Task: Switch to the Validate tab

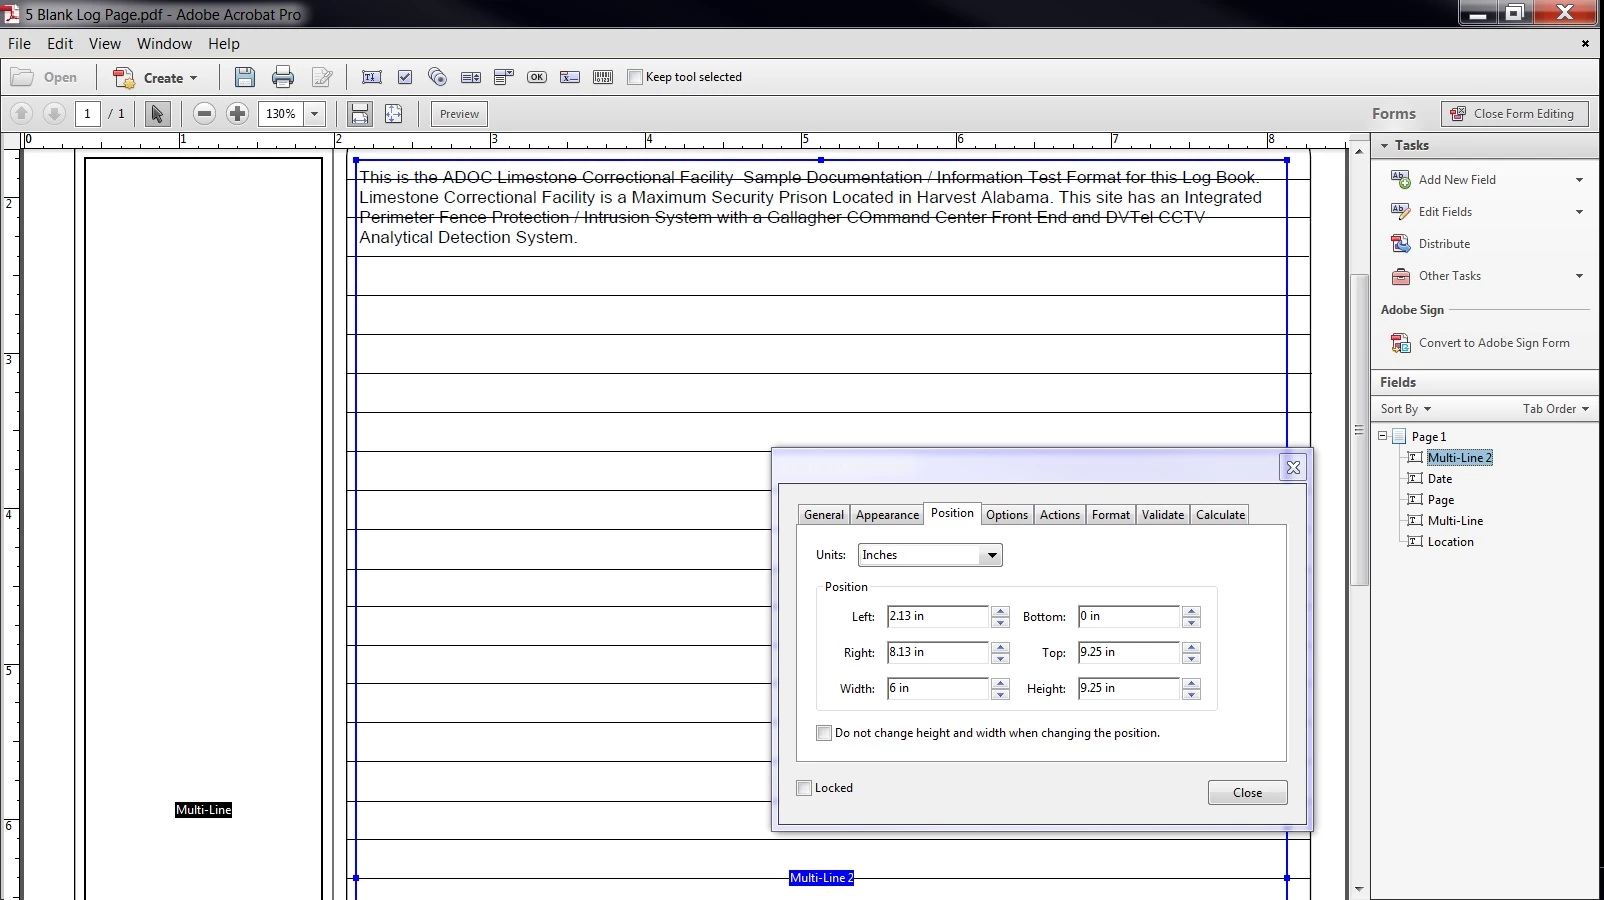Action: (x=1163, y=515)
